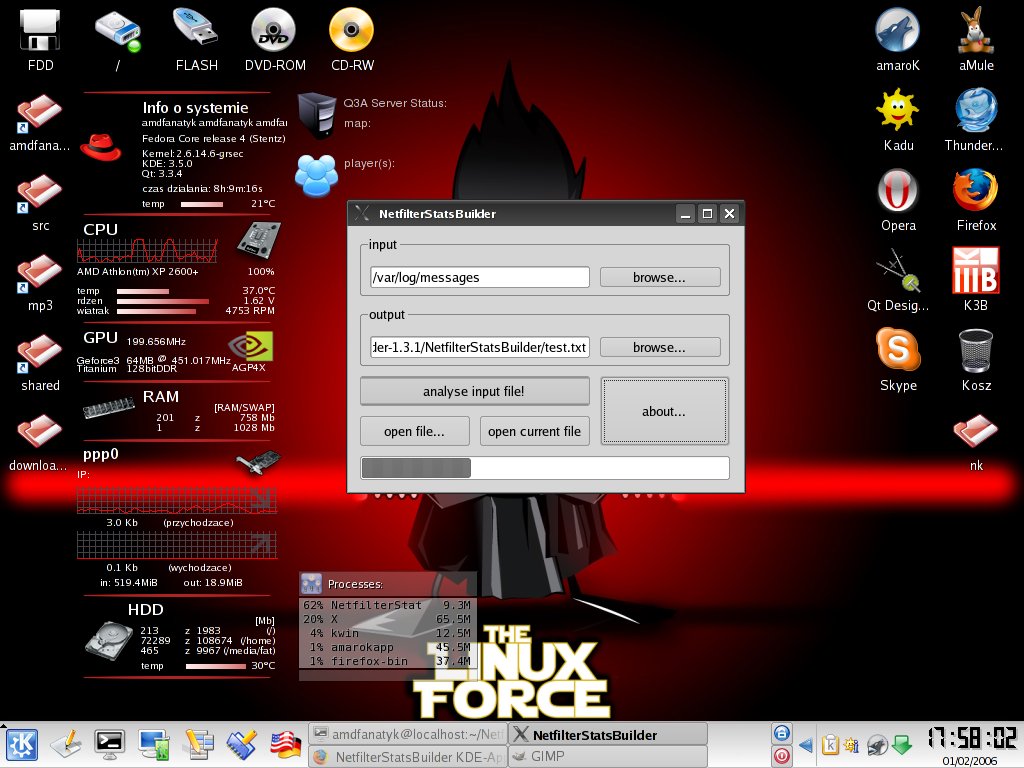Launch the Opera browser icon
1024x768 pixels.
coord(897,191)
